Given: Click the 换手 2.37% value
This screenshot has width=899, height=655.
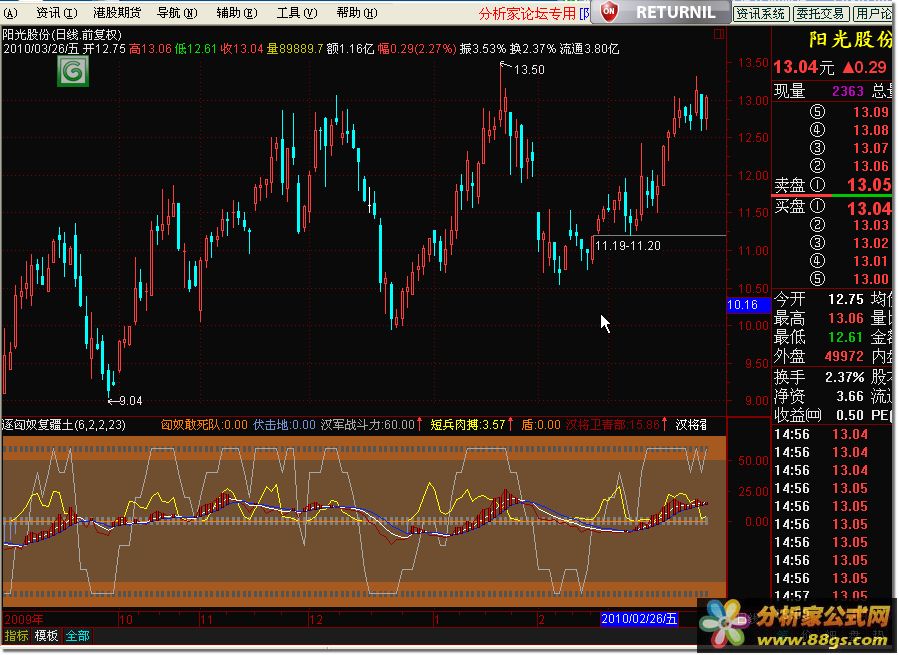Looking at the screenshot, I should pyautogui.click(x=845, y=377).
